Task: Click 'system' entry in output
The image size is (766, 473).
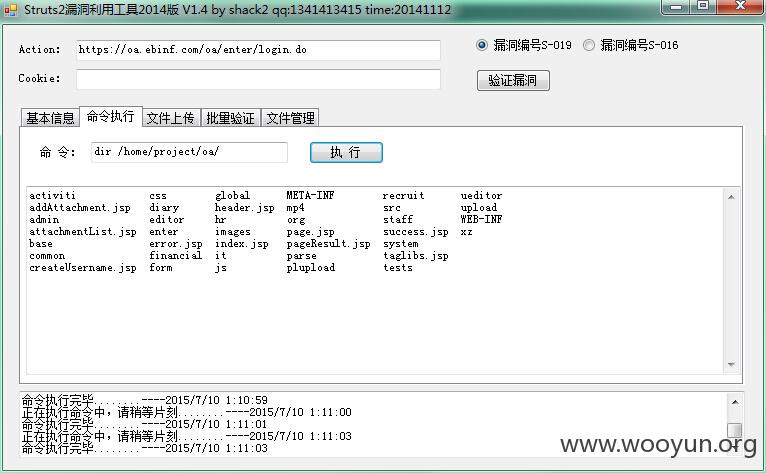Action: [401, 243]
